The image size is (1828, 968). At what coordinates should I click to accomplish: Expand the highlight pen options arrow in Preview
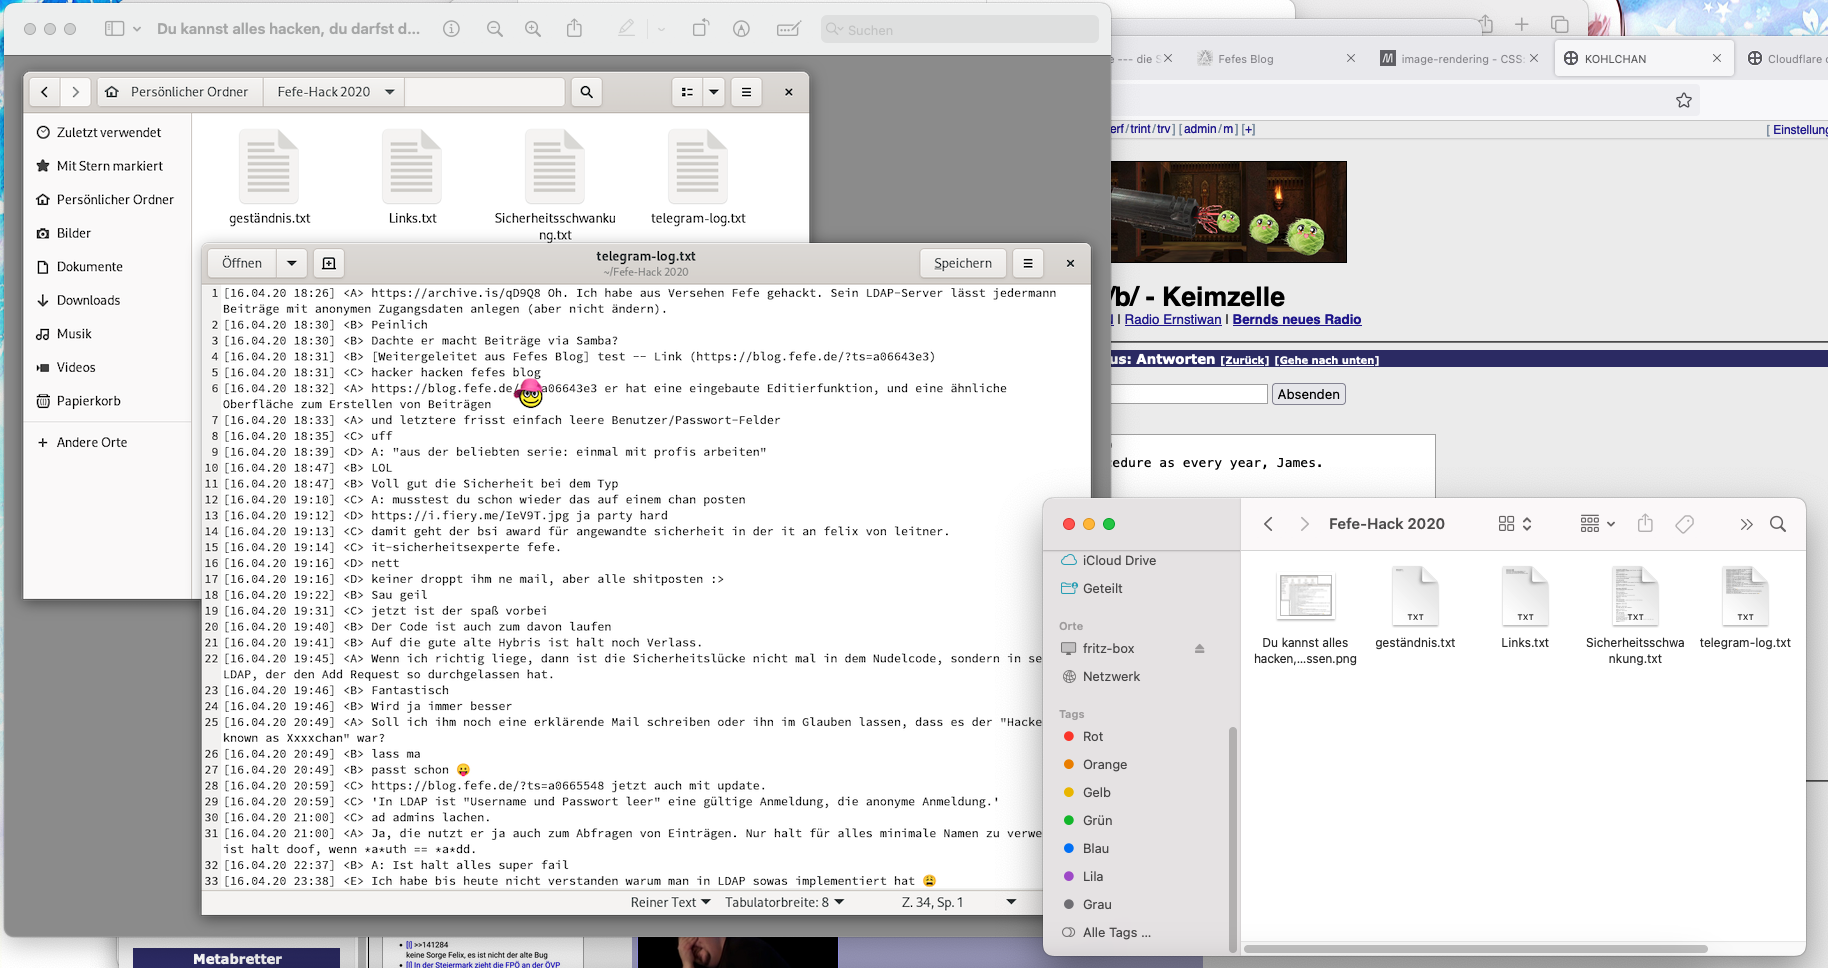661,29
